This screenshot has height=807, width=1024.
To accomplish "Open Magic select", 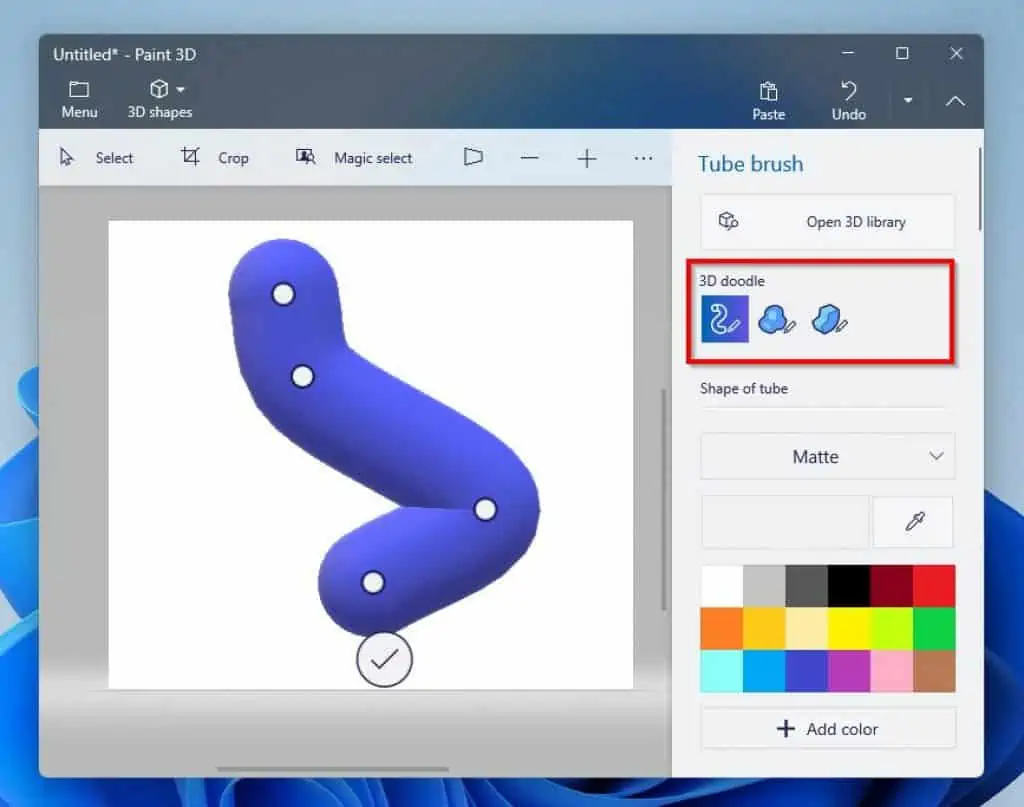I will (x=354, y=157).
